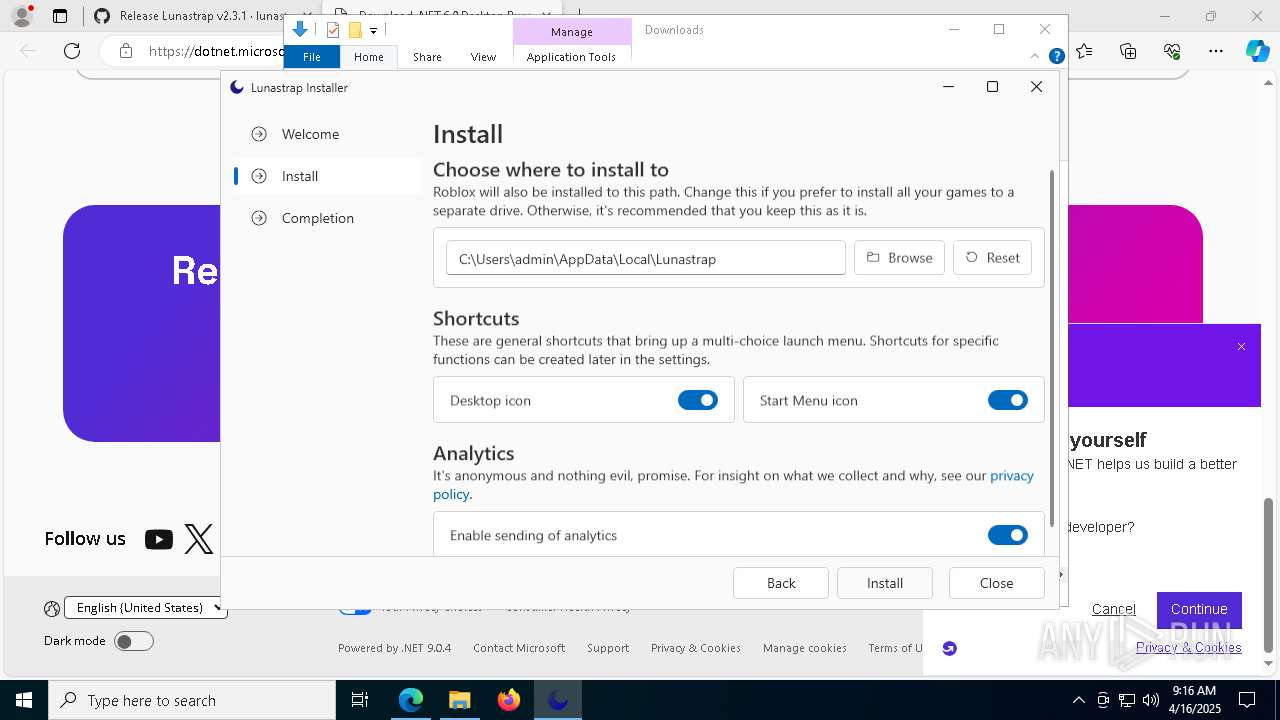This screenshot has height=720, width=1280.
Task: Open Support footer link
Action: pyautogui.click(x=608, y=648)
